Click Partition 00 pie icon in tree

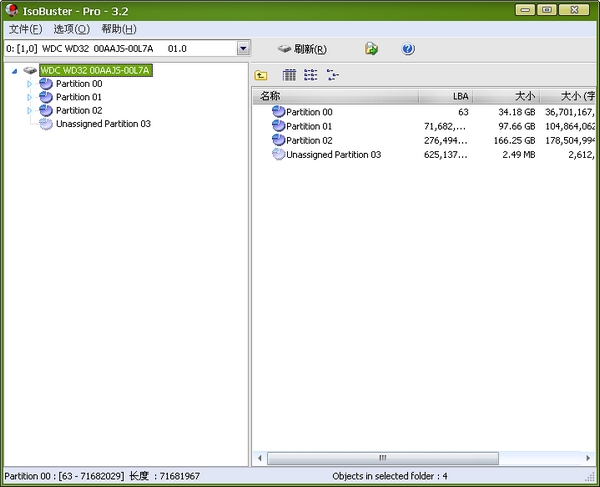[46, 84]
